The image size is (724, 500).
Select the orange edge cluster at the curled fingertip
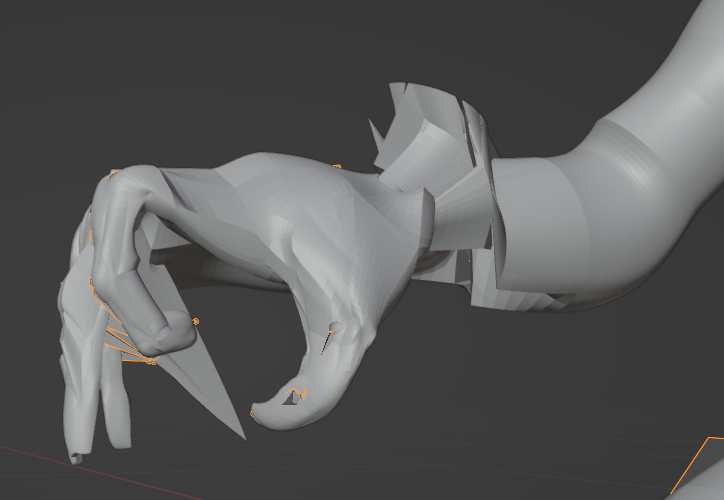(x=150, y=359)
